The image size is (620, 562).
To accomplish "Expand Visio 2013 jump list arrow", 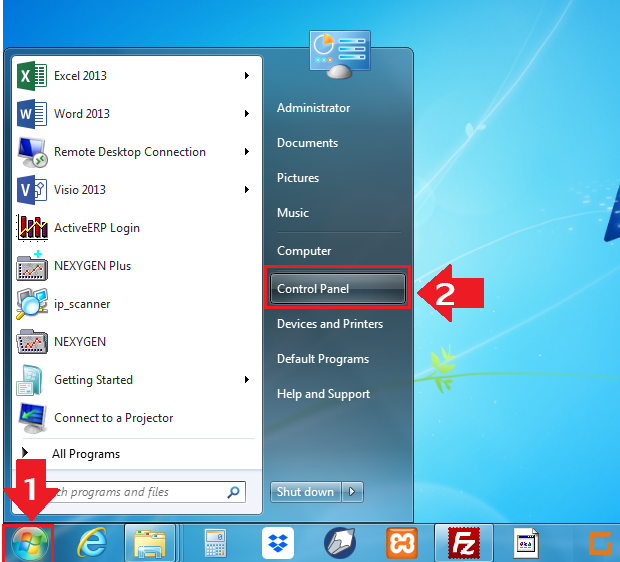I will [x=247, y=190].
